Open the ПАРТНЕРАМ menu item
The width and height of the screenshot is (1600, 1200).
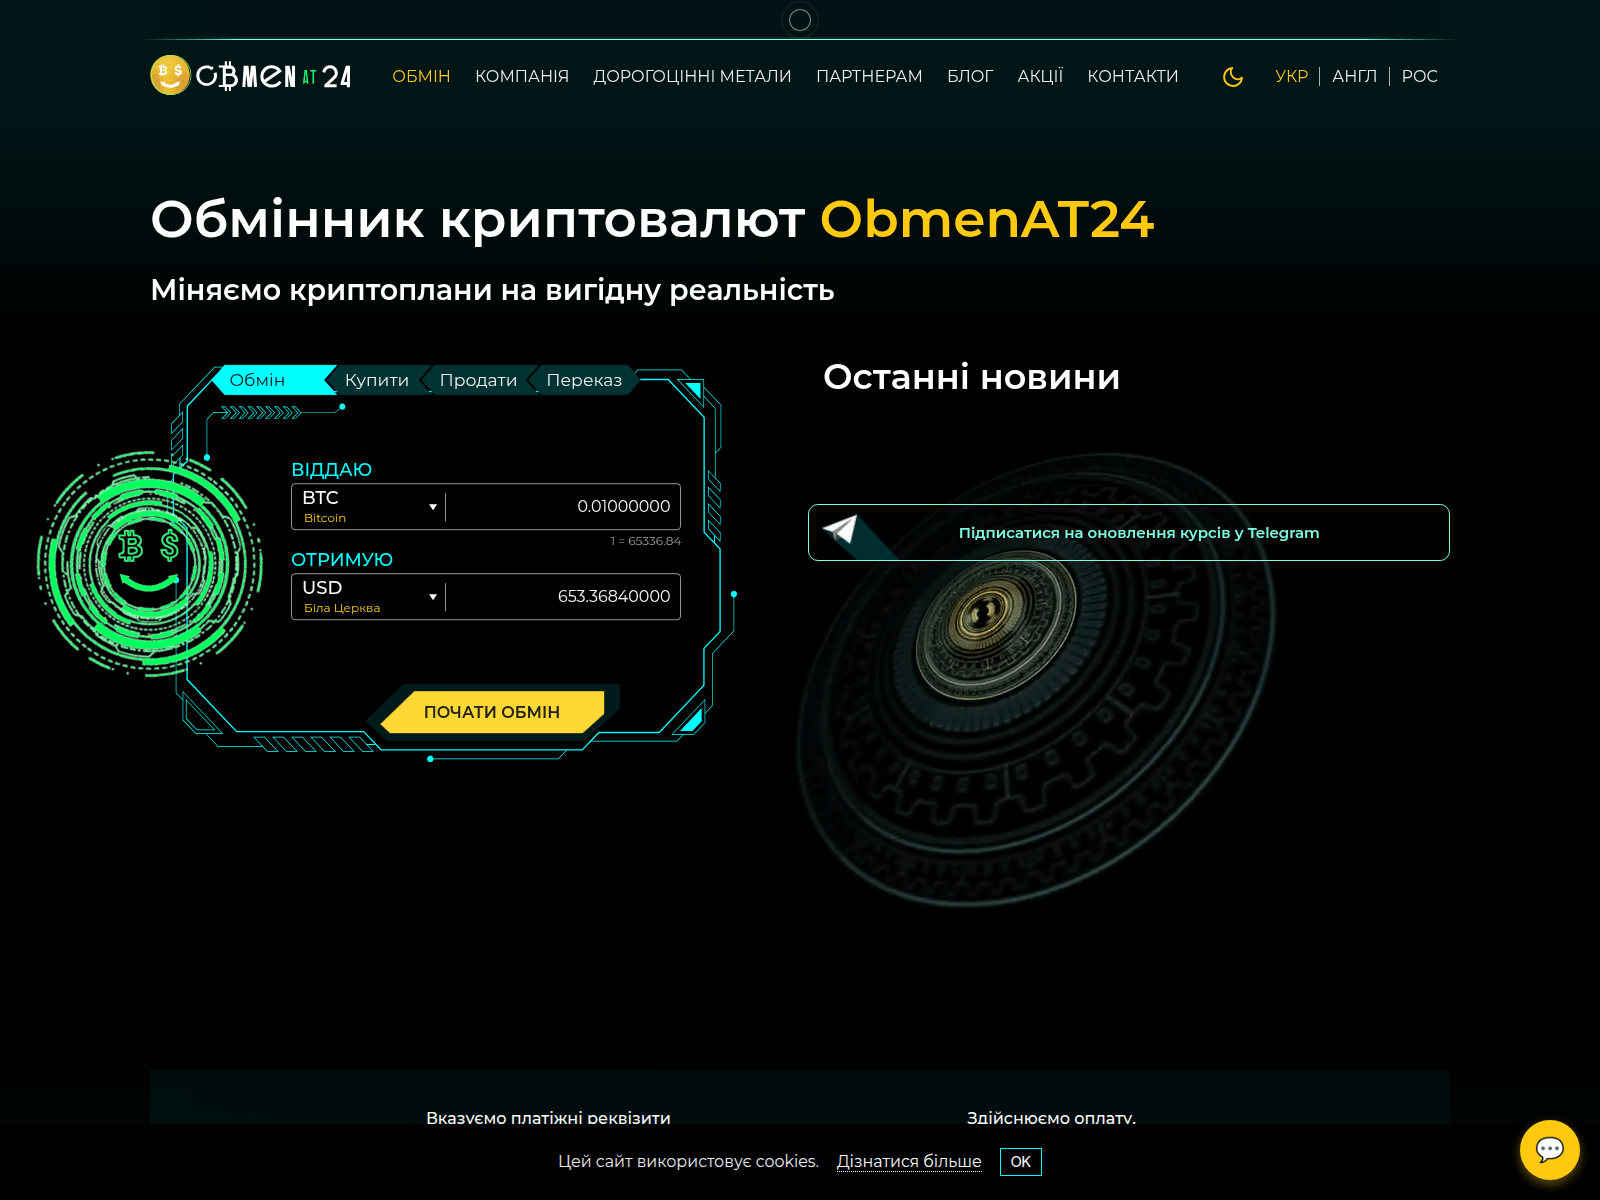coord(869,76)
